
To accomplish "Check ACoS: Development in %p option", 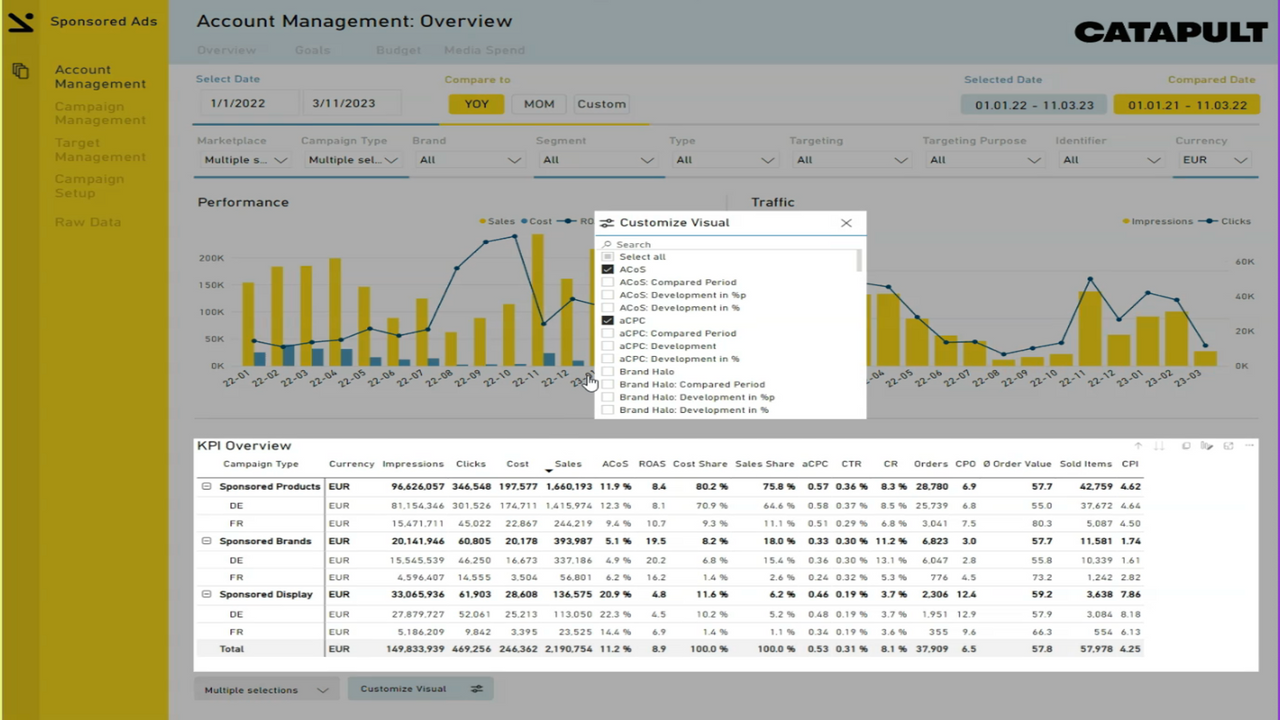I will (607, 295).
